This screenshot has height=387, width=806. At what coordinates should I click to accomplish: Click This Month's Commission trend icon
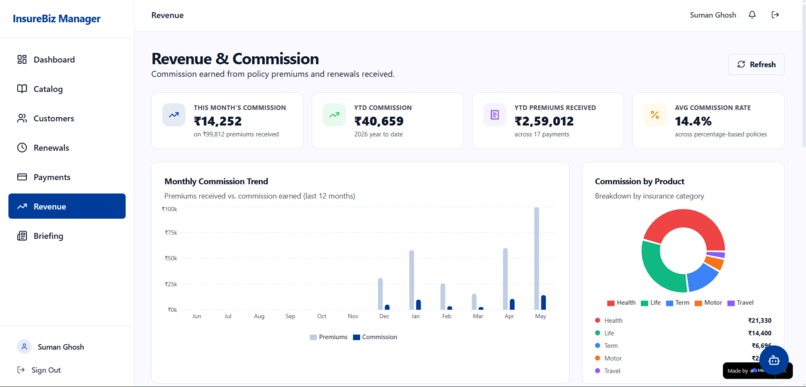coord(174,115)
